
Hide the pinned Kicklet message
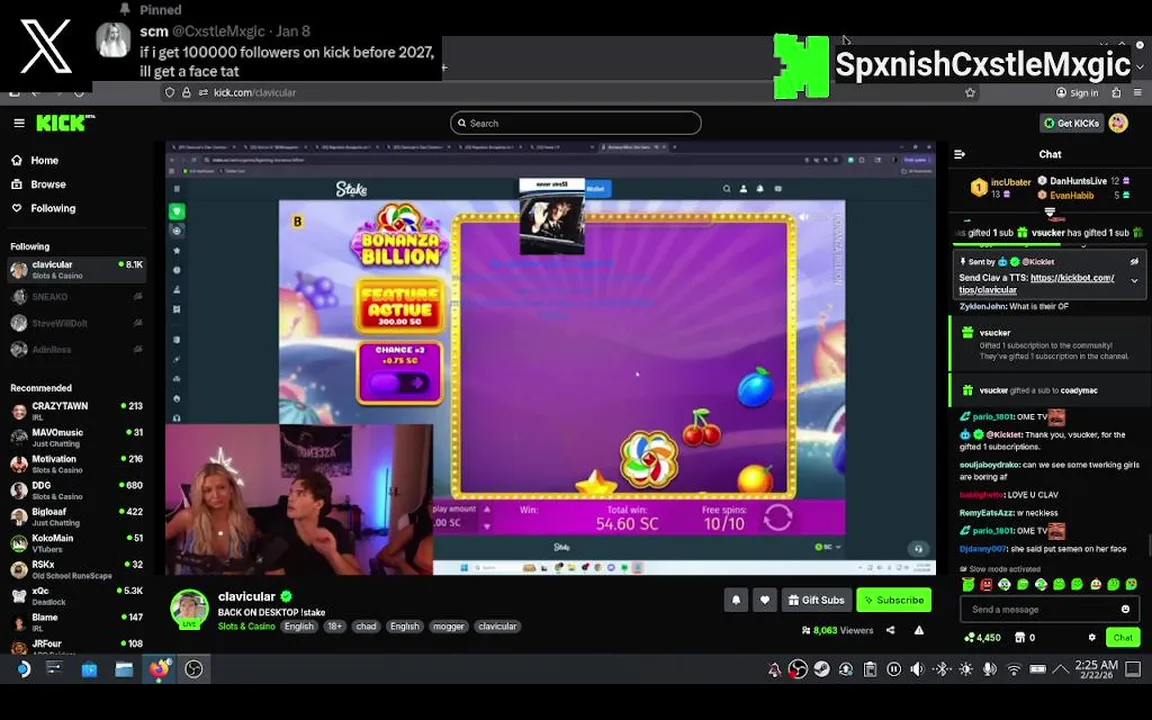coord(1134,262)
